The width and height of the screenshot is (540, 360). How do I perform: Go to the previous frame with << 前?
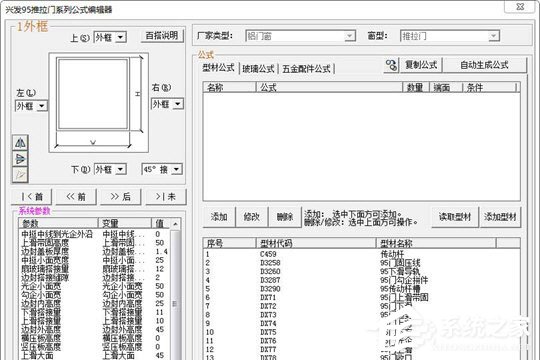pyautogui.click(x=76, y=197)
